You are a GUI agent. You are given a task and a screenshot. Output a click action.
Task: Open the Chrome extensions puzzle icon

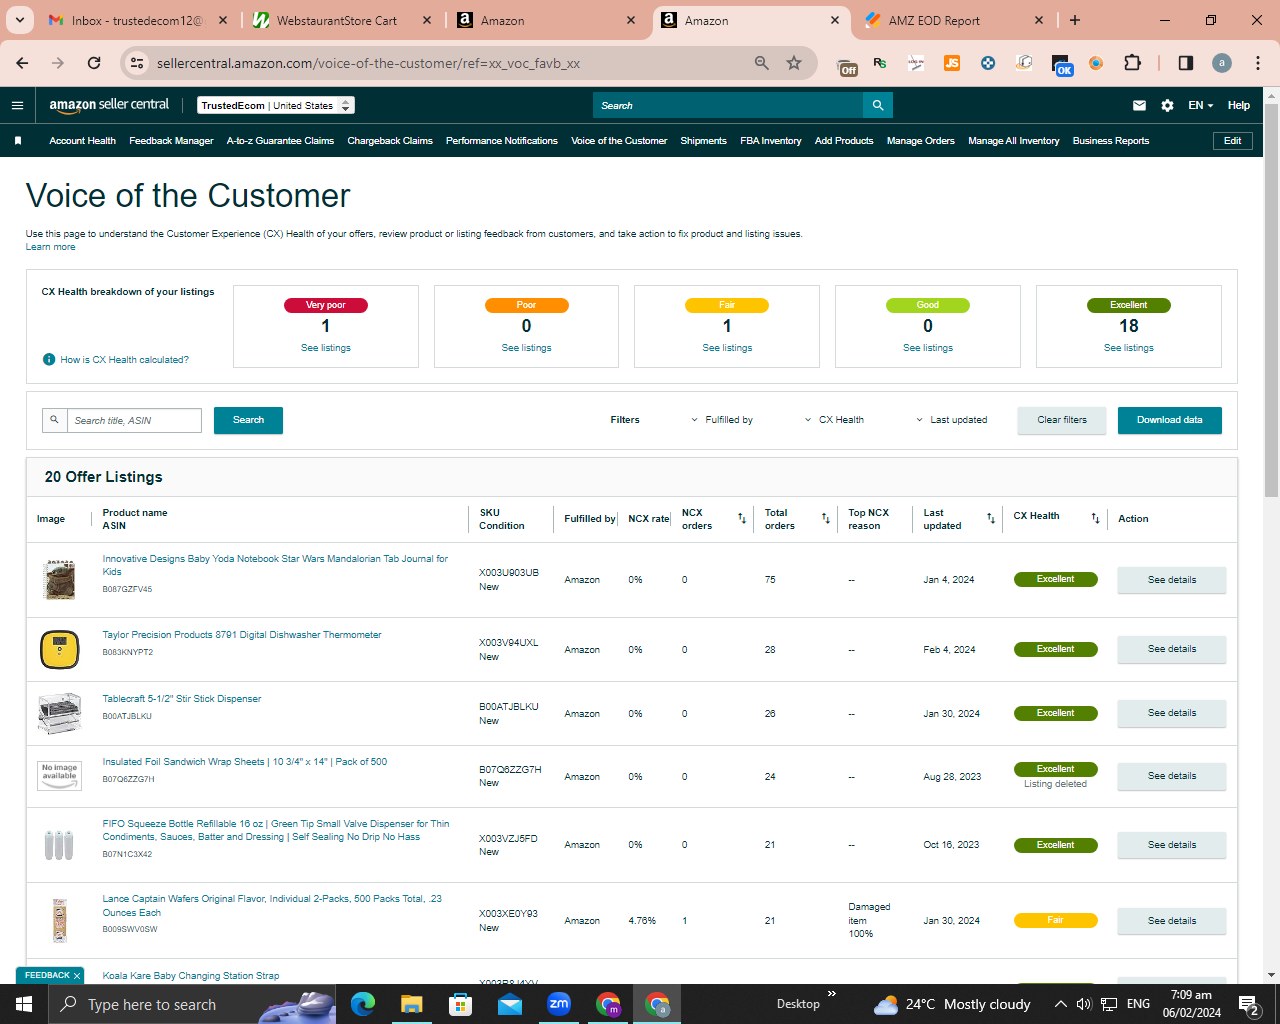point(1132,63)
